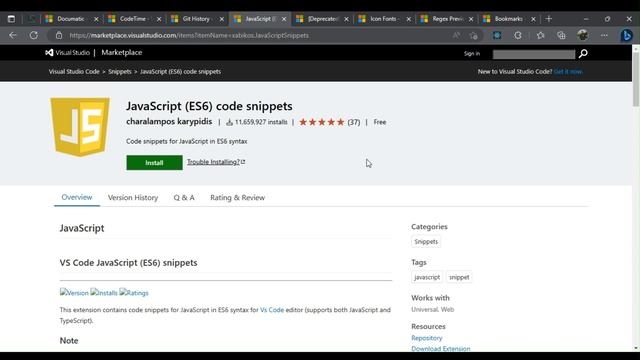This screenshot has width=640, height=360.
Task: Open the Favorites star icon
Action: point(540,36)
